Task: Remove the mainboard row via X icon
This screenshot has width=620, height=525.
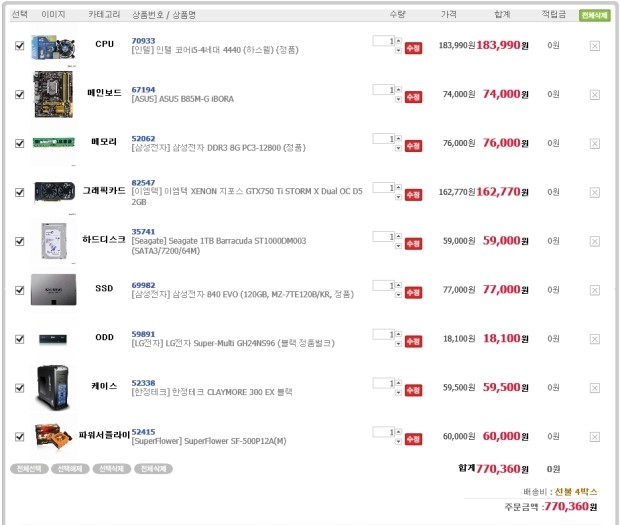Action: (595, 95)
